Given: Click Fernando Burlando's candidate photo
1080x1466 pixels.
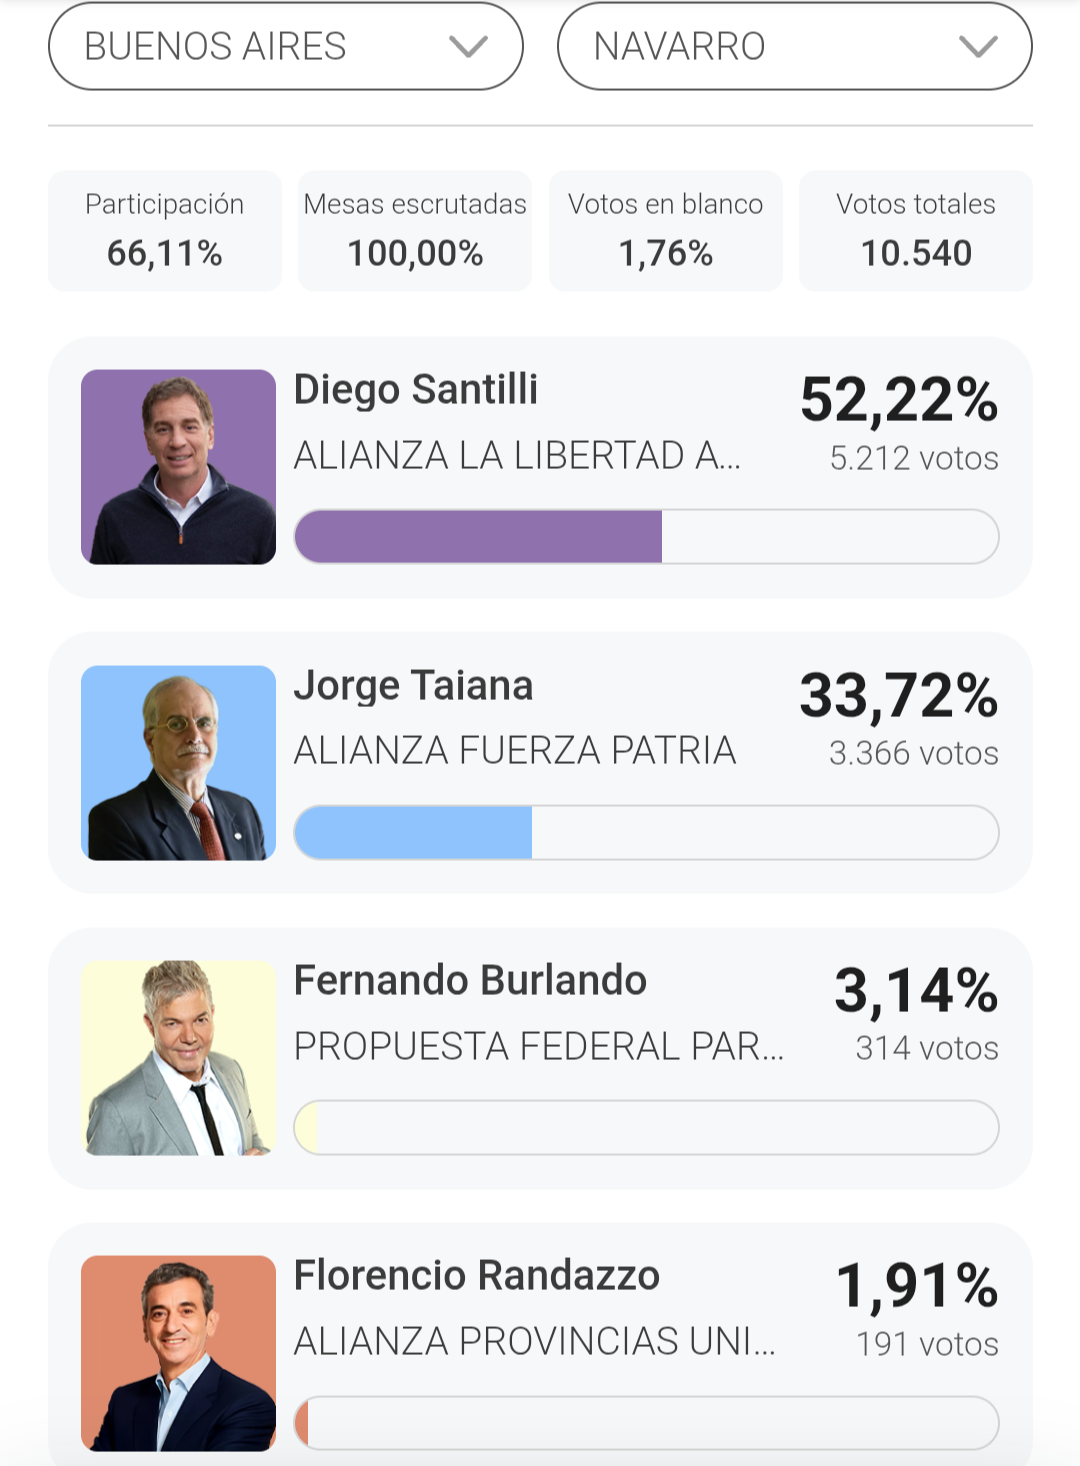Looking at the screenshot, I should pos(178,1058).
